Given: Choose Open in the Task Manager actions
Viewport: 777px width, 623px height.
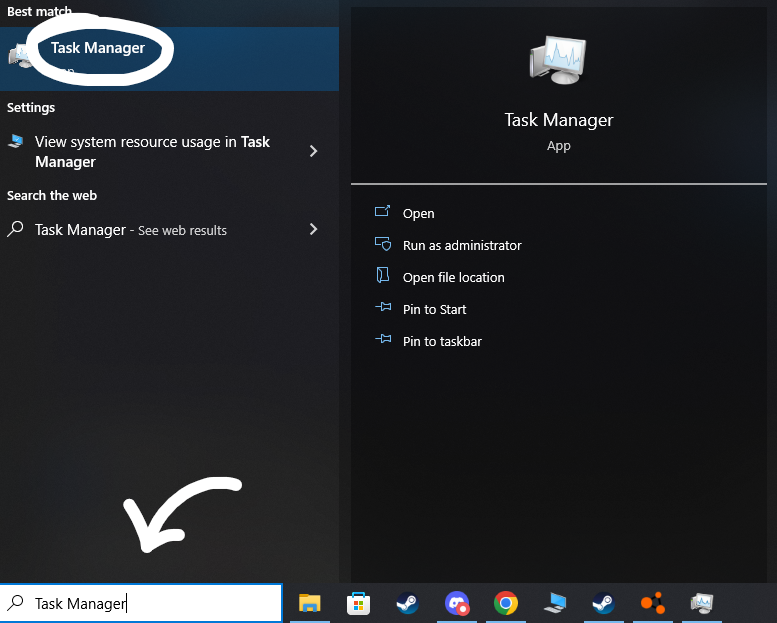Looking at the screenshot, I should point(418,214).
